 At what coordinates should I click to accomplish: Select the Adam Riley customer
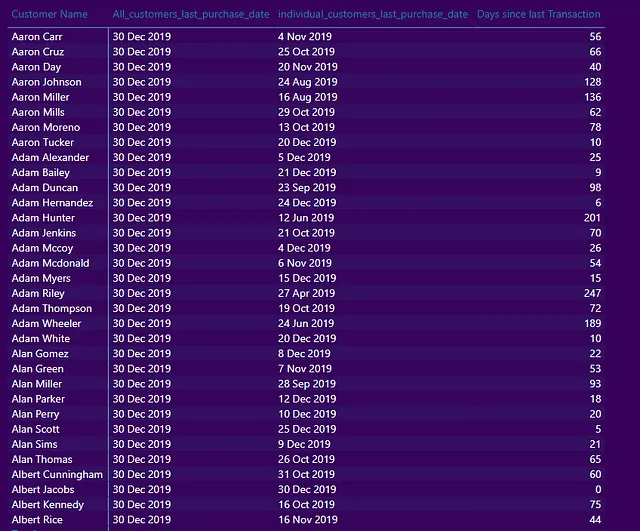click(38, 293)
